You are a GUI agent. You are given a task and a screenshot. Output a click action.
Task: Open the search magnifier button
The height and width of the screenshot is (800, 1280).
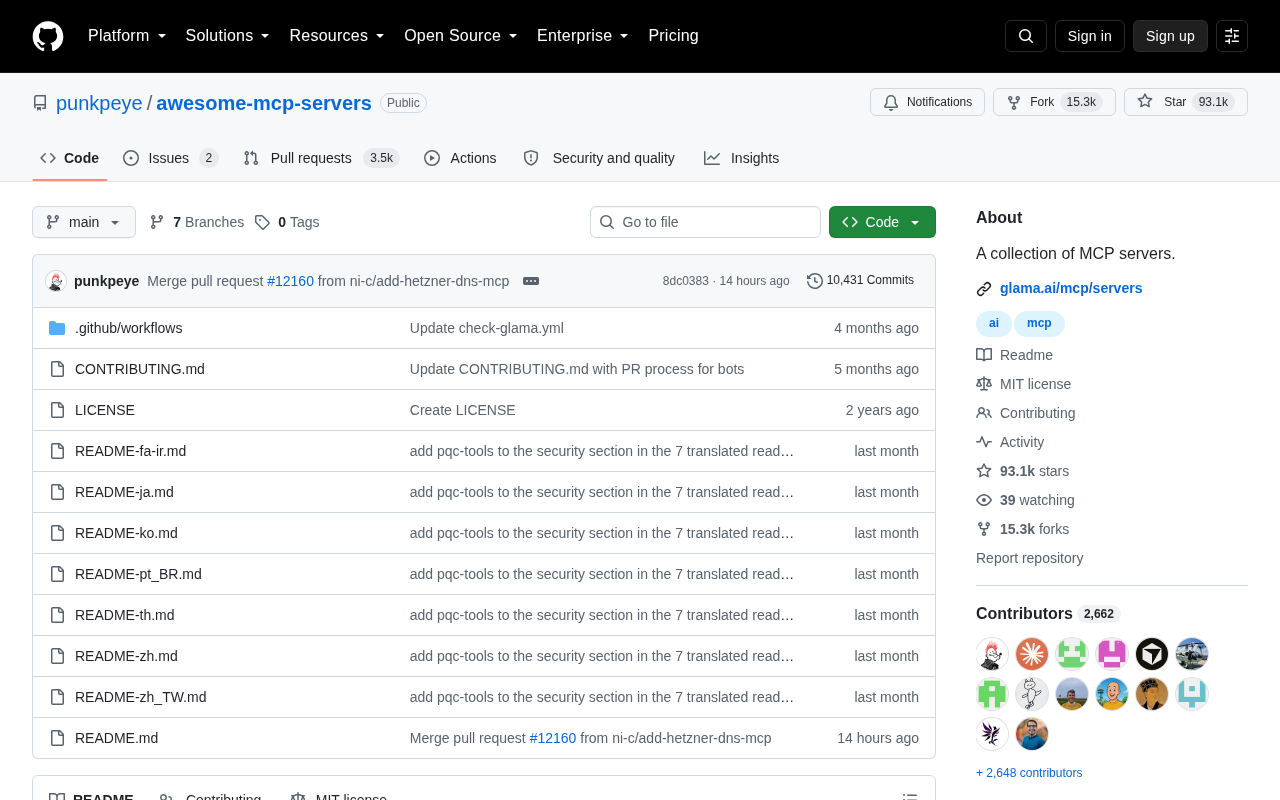point(1026,36)
